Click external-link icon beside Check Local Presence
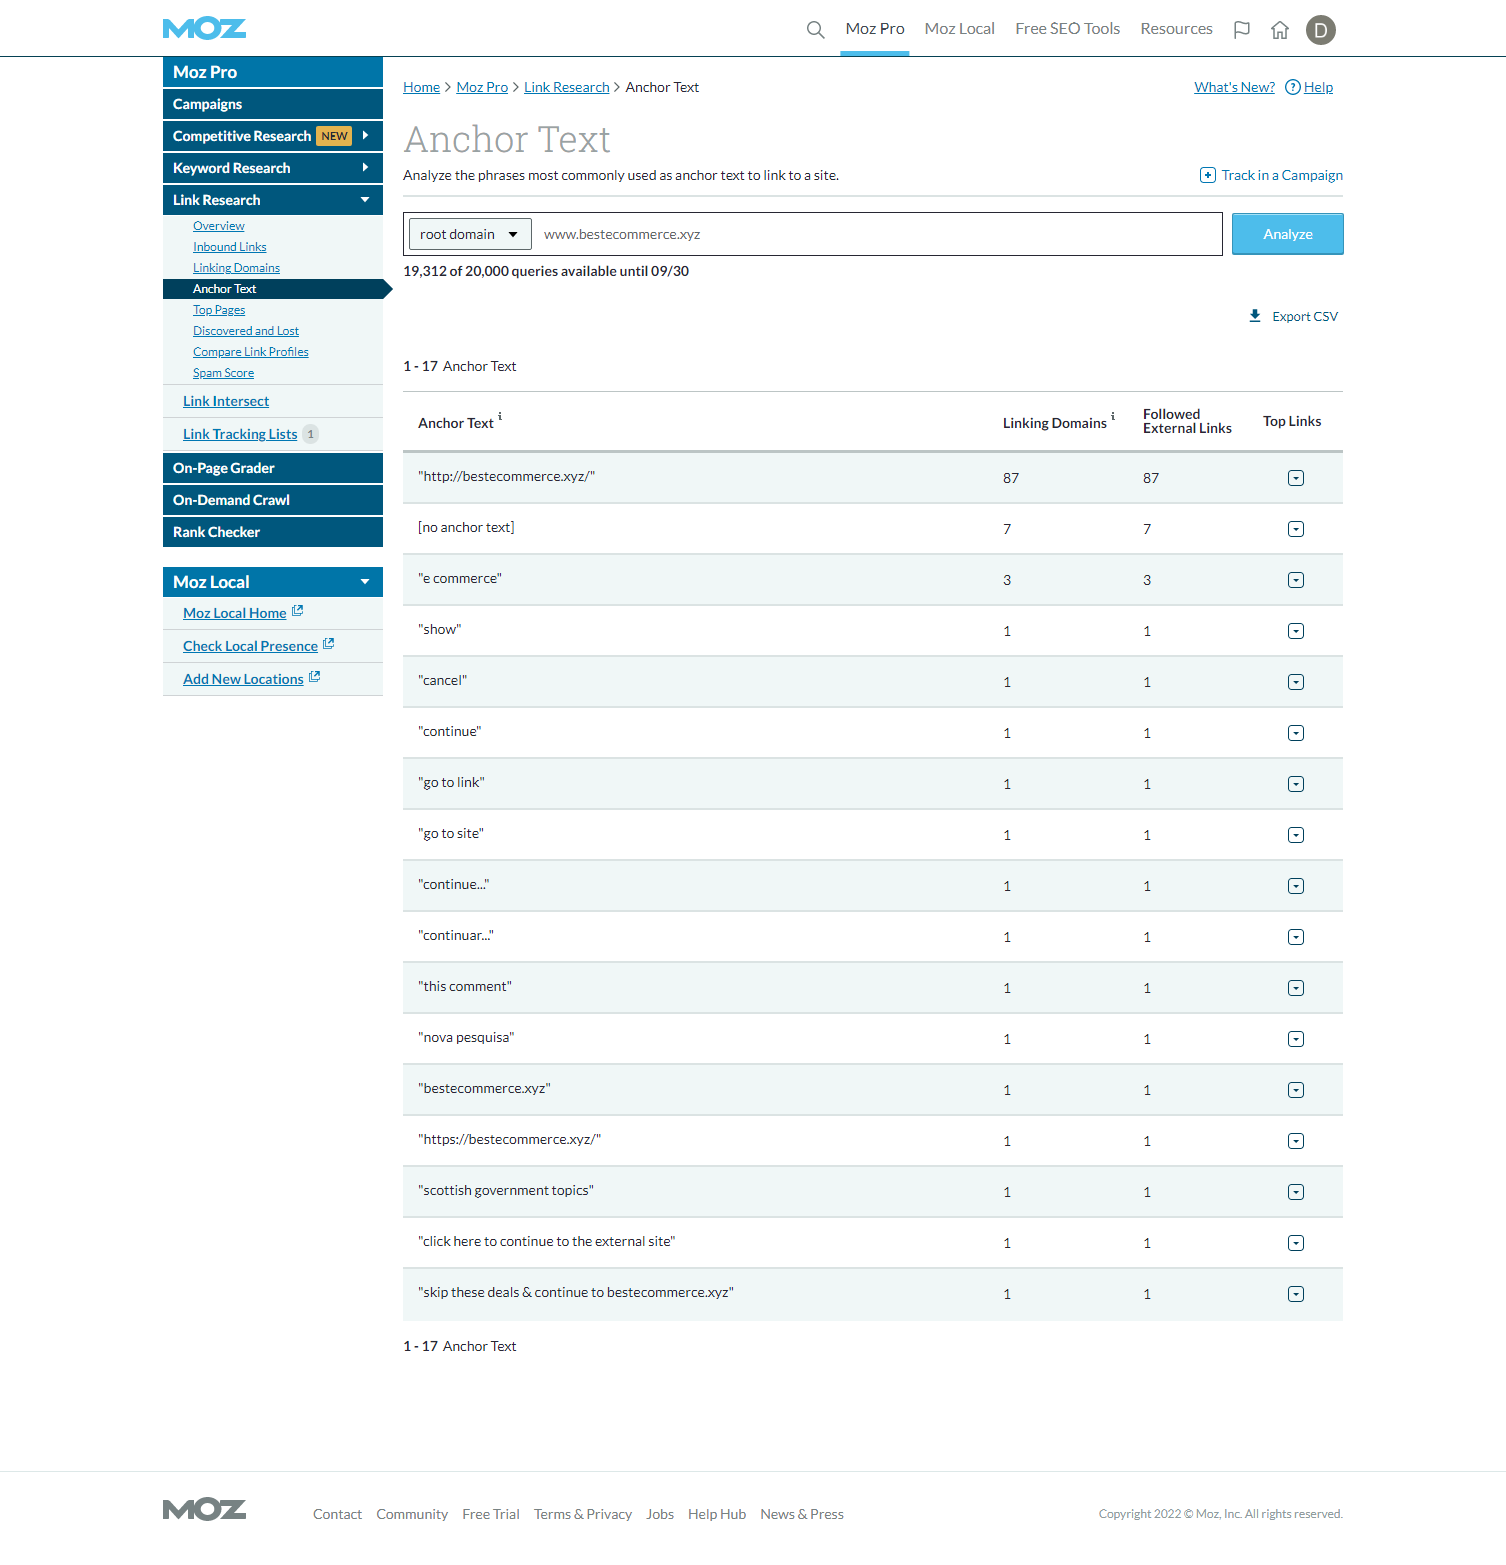 328,644
